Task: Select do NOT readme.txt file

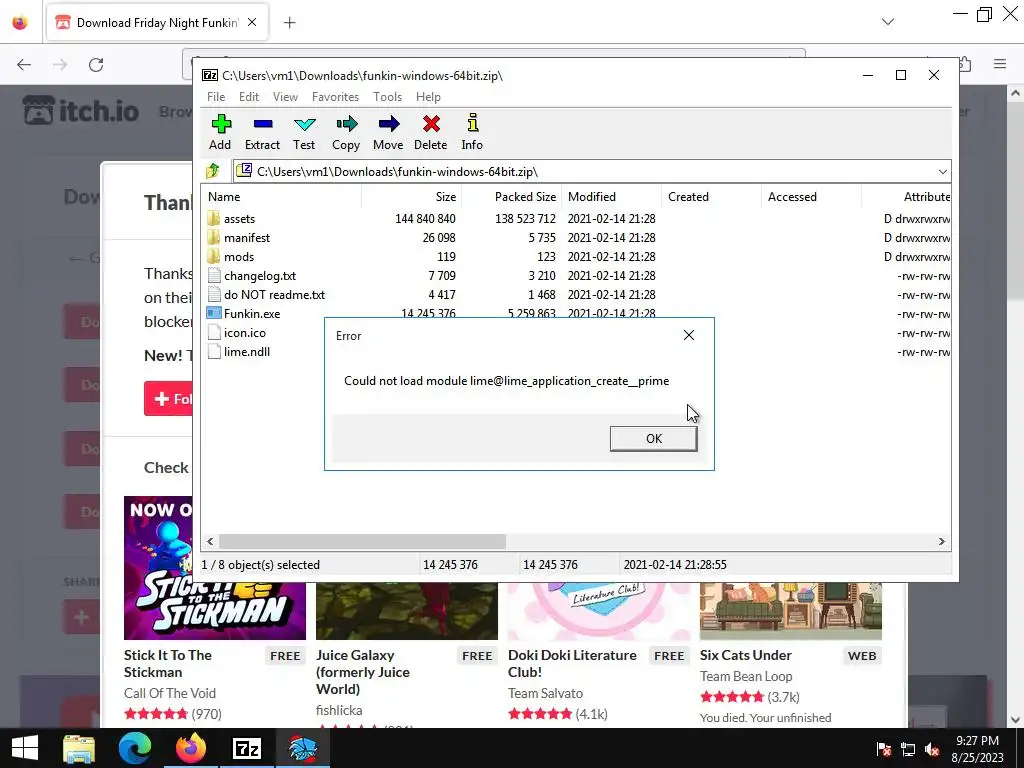Action: tap(274, 295)
